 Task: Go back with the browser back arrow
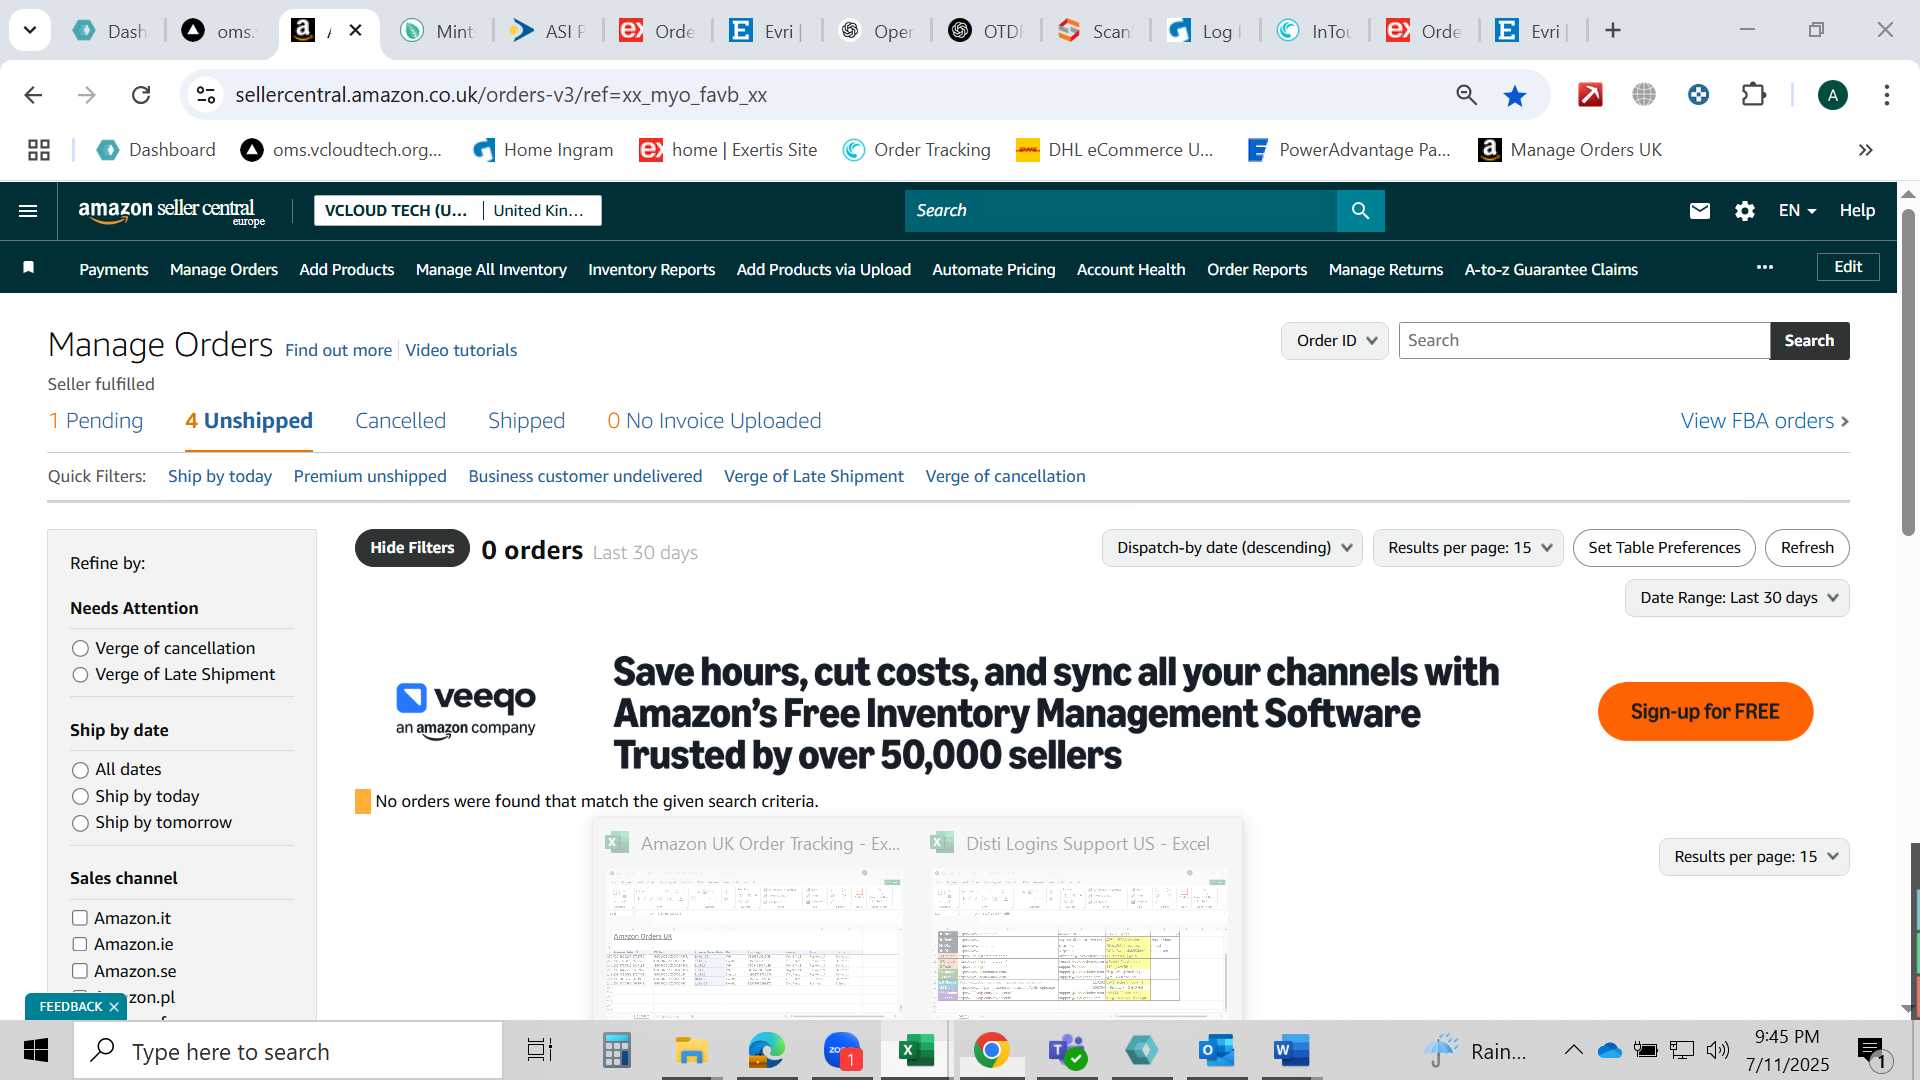coord(33,95)
